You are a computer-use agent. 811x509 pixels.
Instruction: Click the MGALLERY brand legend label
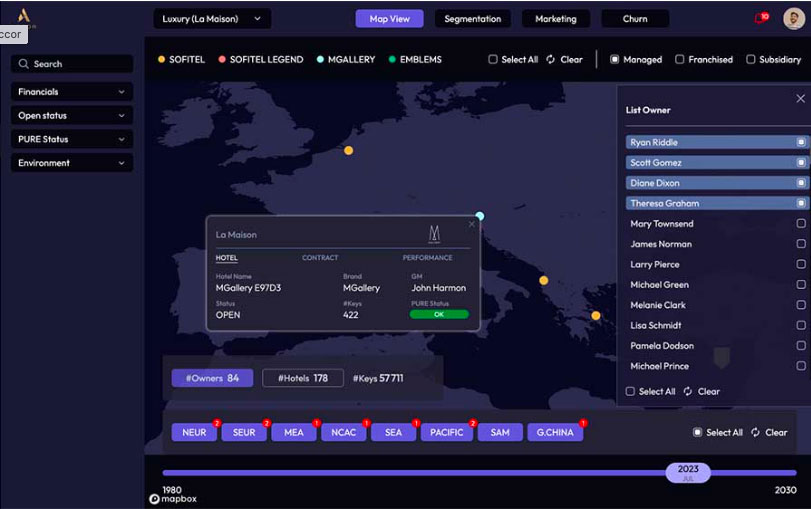[x=352, y=59]
